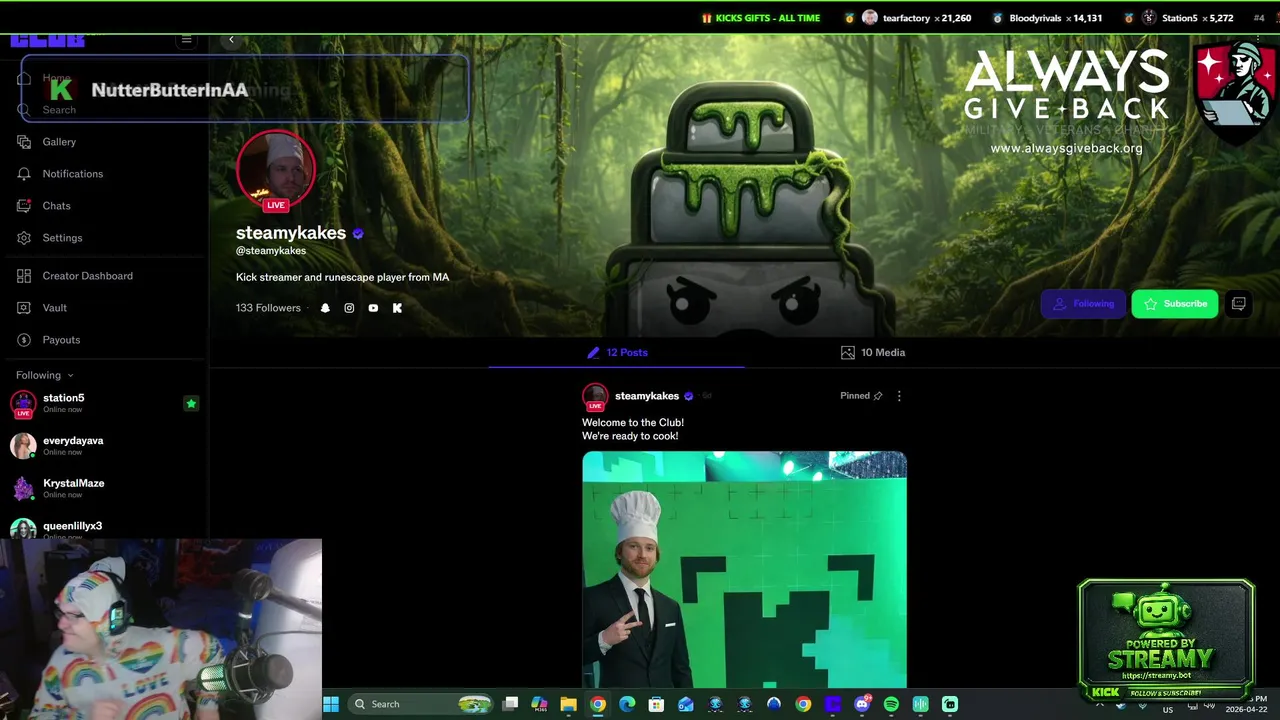1280x720 pixels.
Task: Click the hamburger menu icon in sidebar
Action: [186, 40]
